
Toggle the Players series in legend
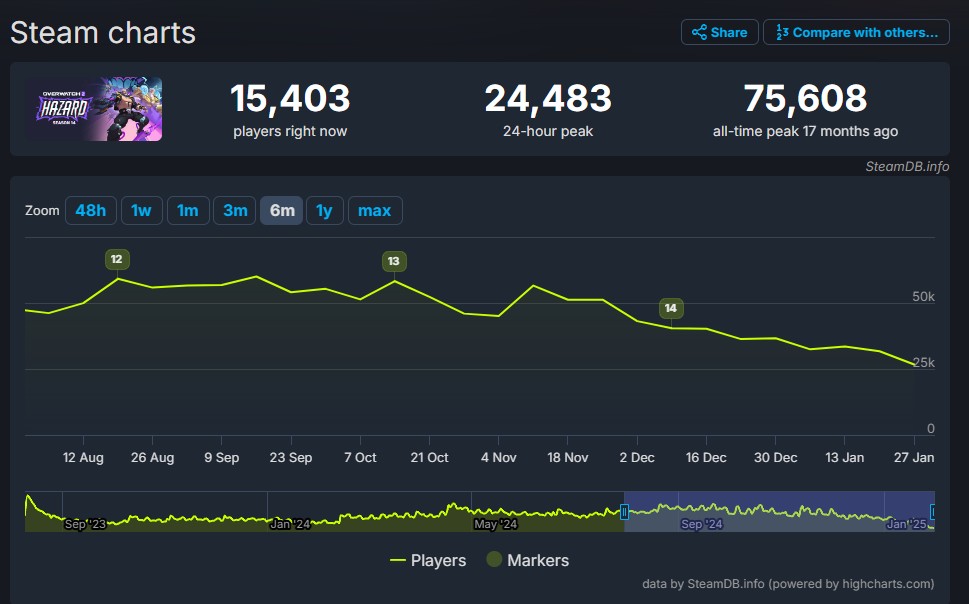click(428, 560)
